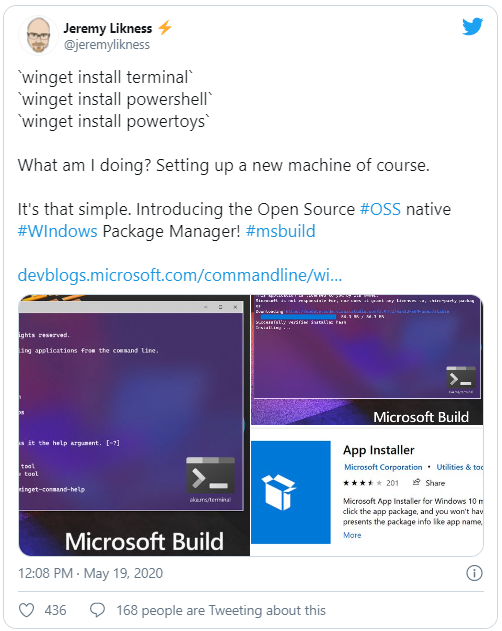This screenshot has width=502, height=631.
Task: Click the Microsoft Corporation publisher link
Action: coord(383,467)
